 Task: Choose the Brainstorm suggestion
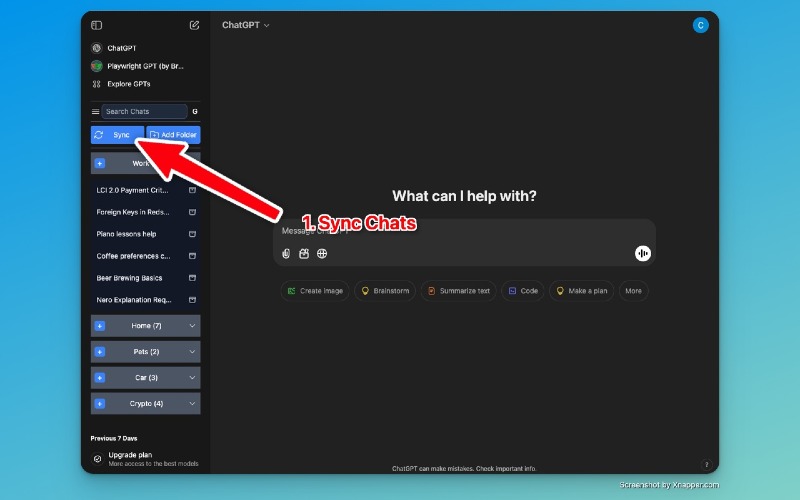point(385,291)
